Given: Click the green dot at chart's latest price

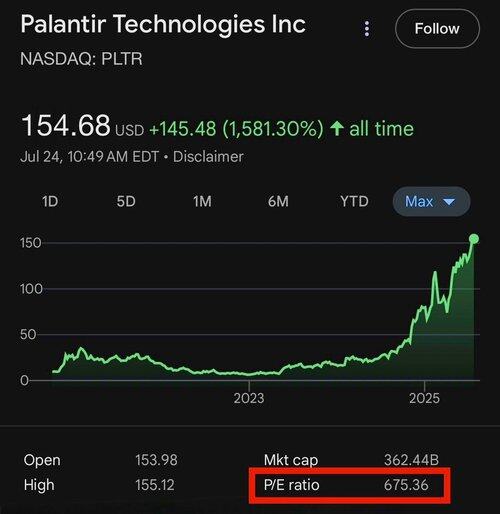Looking at the screenshot, I should click(x=474, y=239).
